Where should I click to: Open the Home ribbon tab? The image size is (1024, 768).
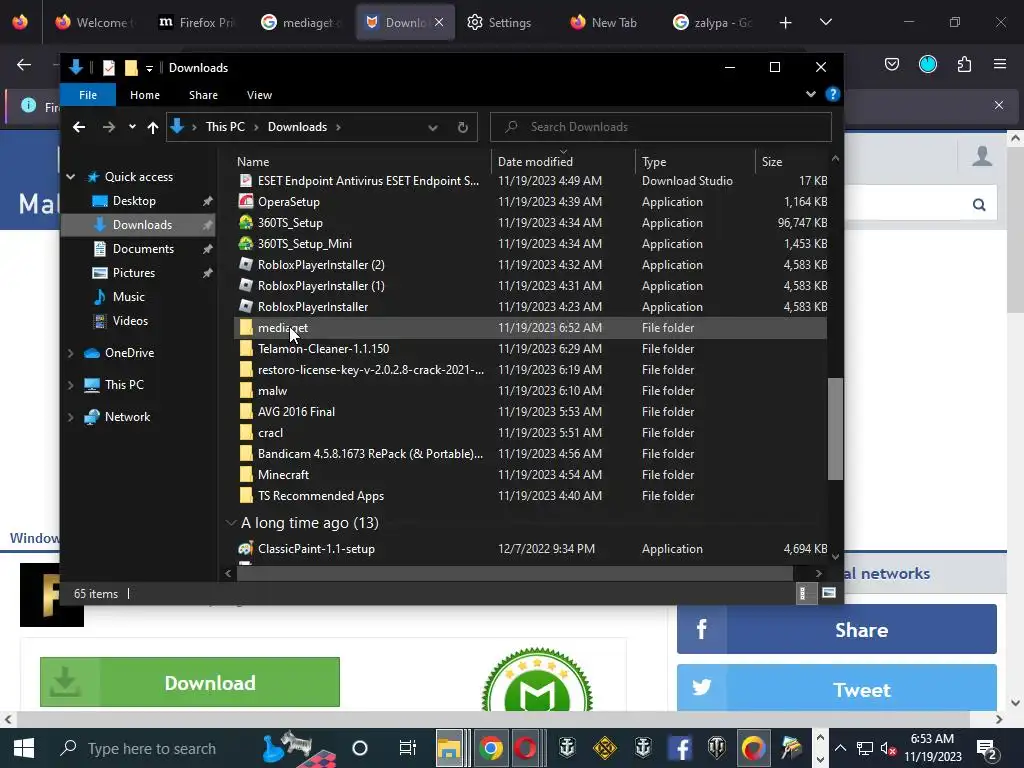point(144,95)
